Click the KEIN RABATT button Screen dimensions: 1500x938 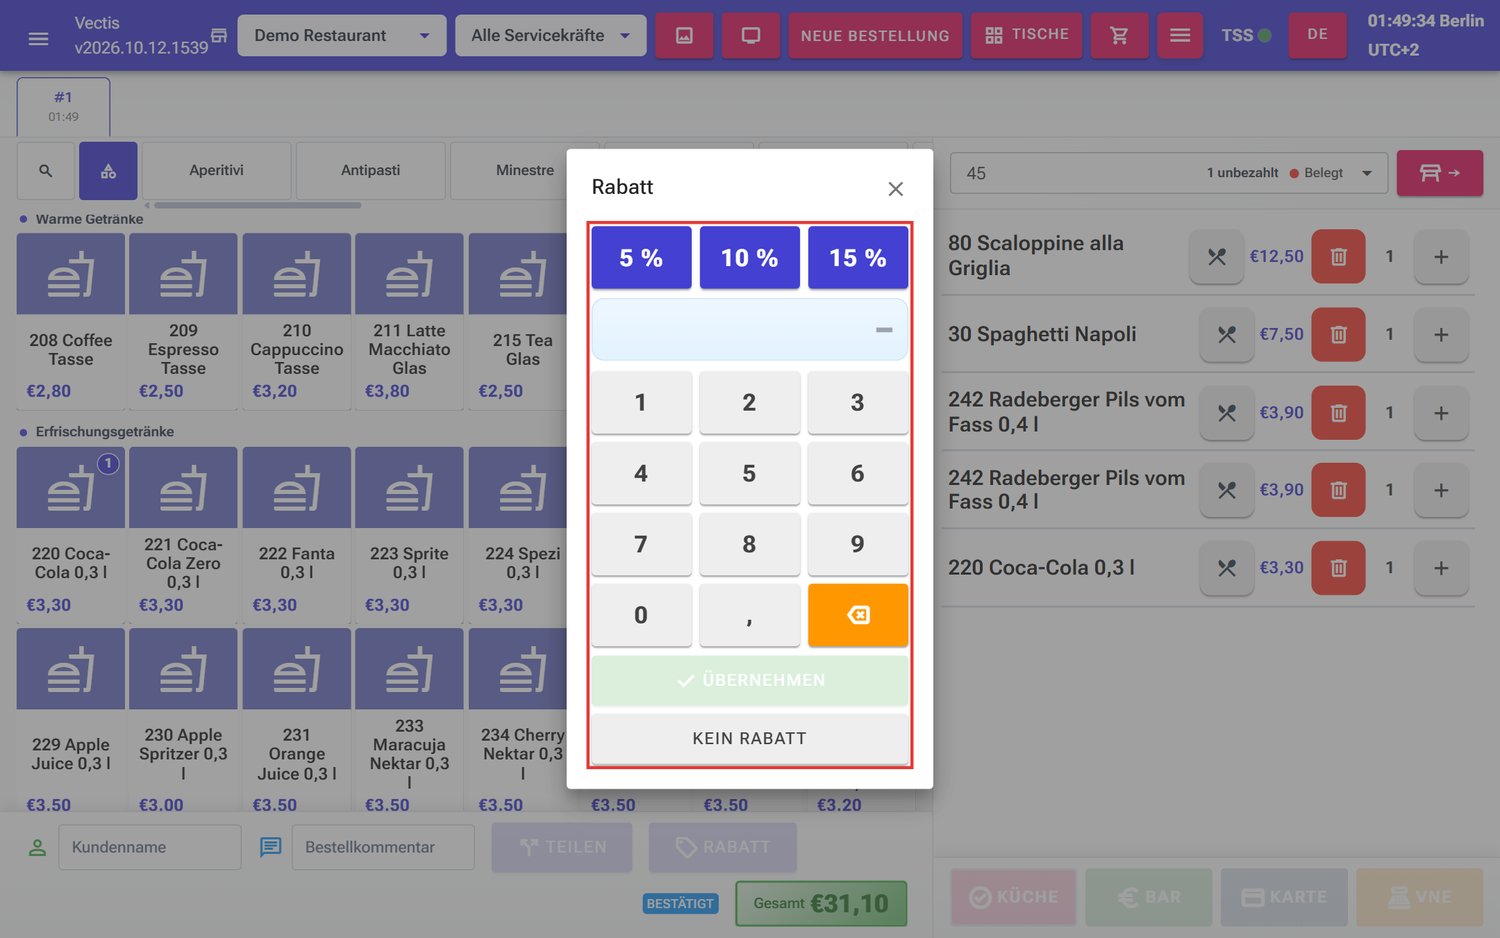[x=749, y=738]
